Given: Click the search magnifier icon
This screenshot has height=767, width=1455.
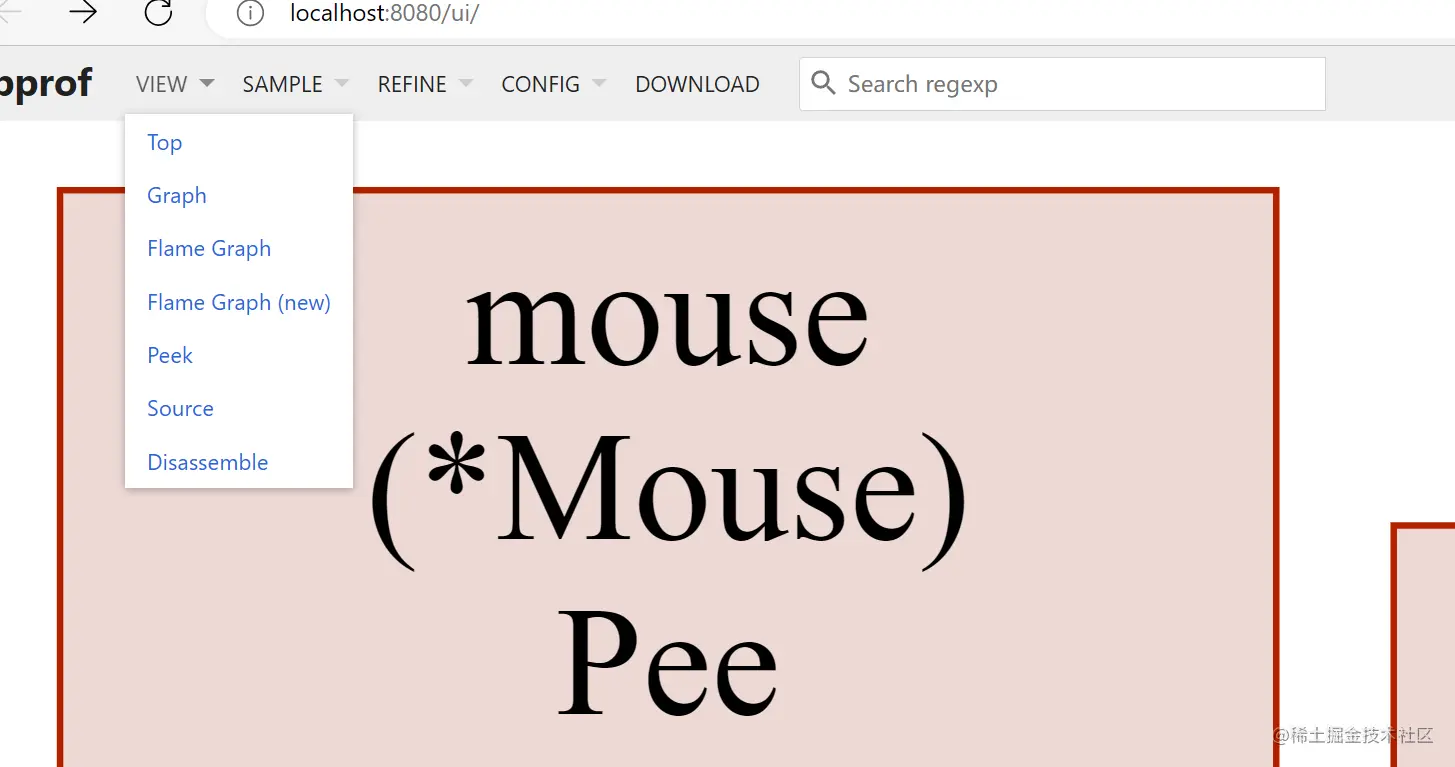Looking at the screenshot, I should tap(822, 83).
